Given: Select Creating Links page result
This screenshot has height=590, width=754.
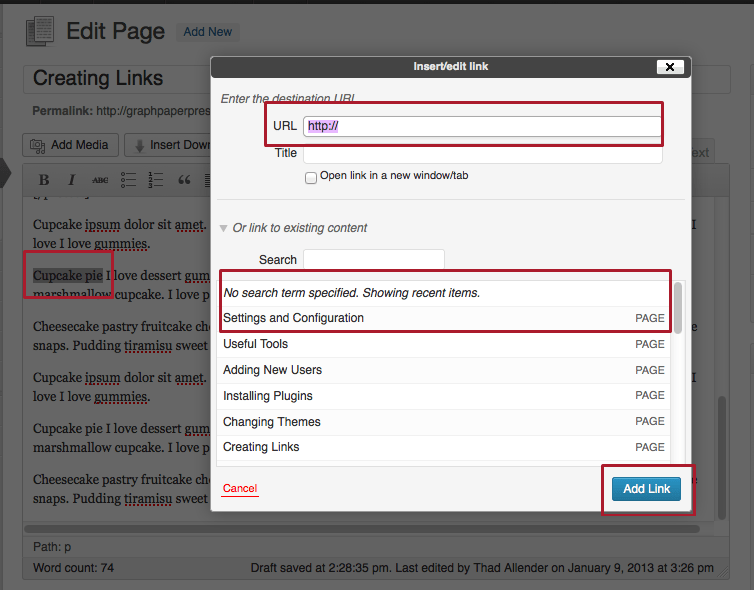Looking at the screenshot, I should point(444,448).
